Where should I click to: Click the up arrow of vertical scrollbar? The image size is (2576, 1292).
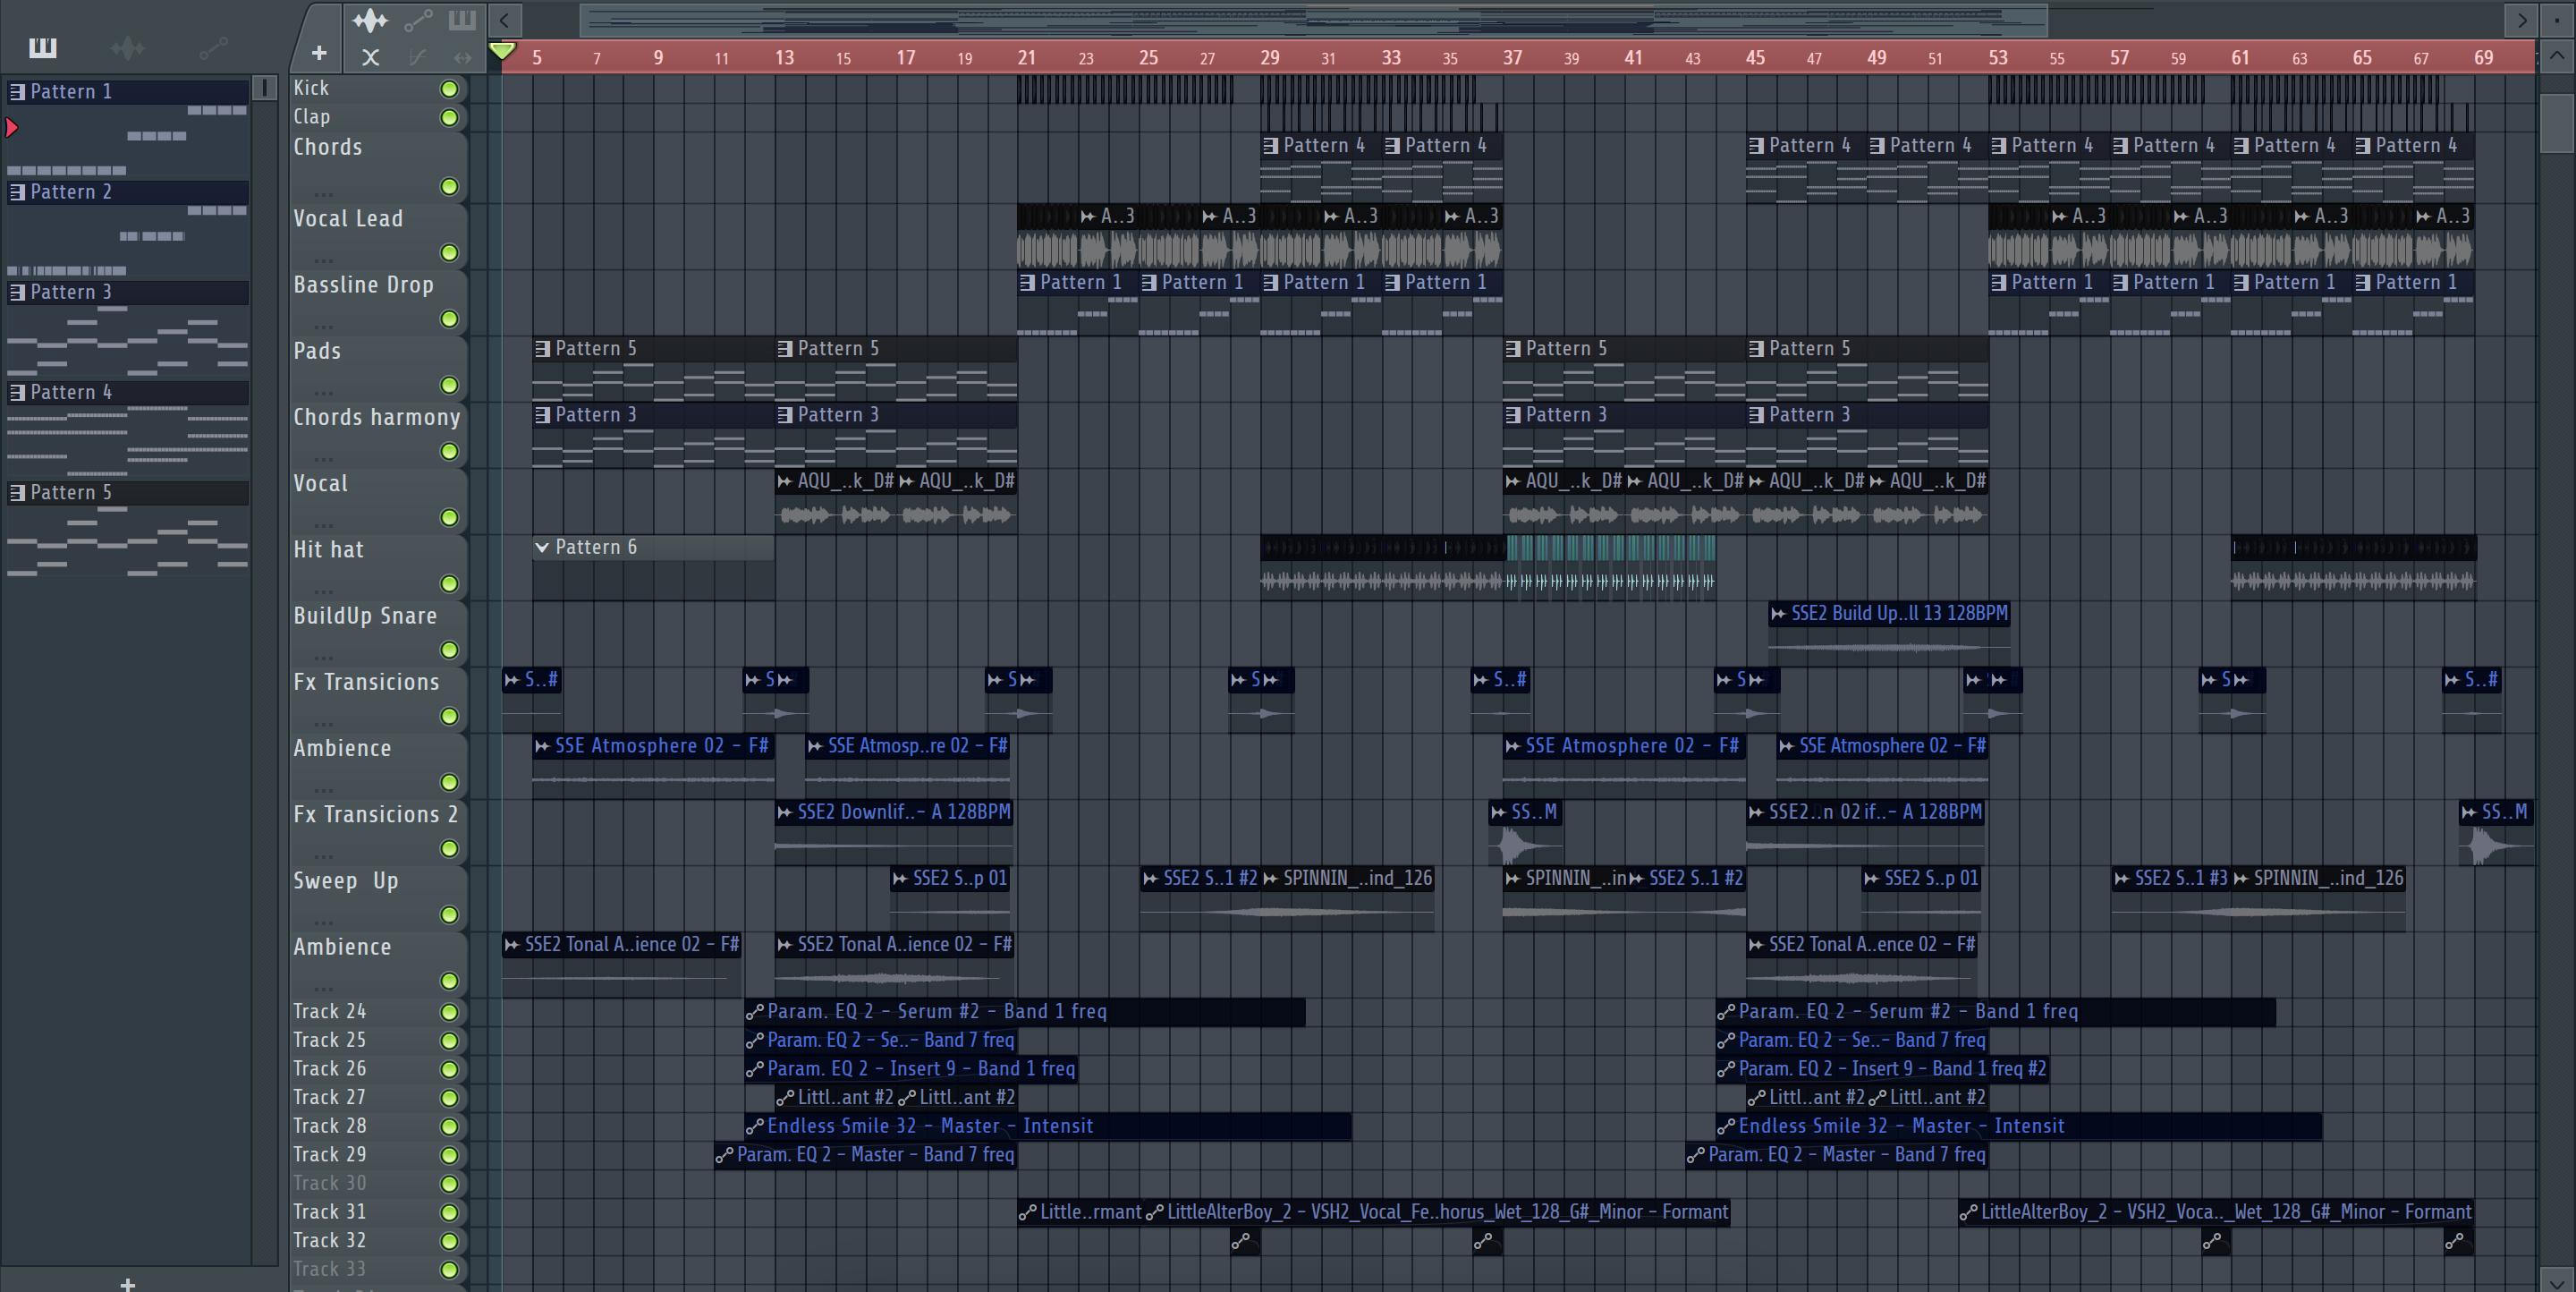coord(2557,57)
